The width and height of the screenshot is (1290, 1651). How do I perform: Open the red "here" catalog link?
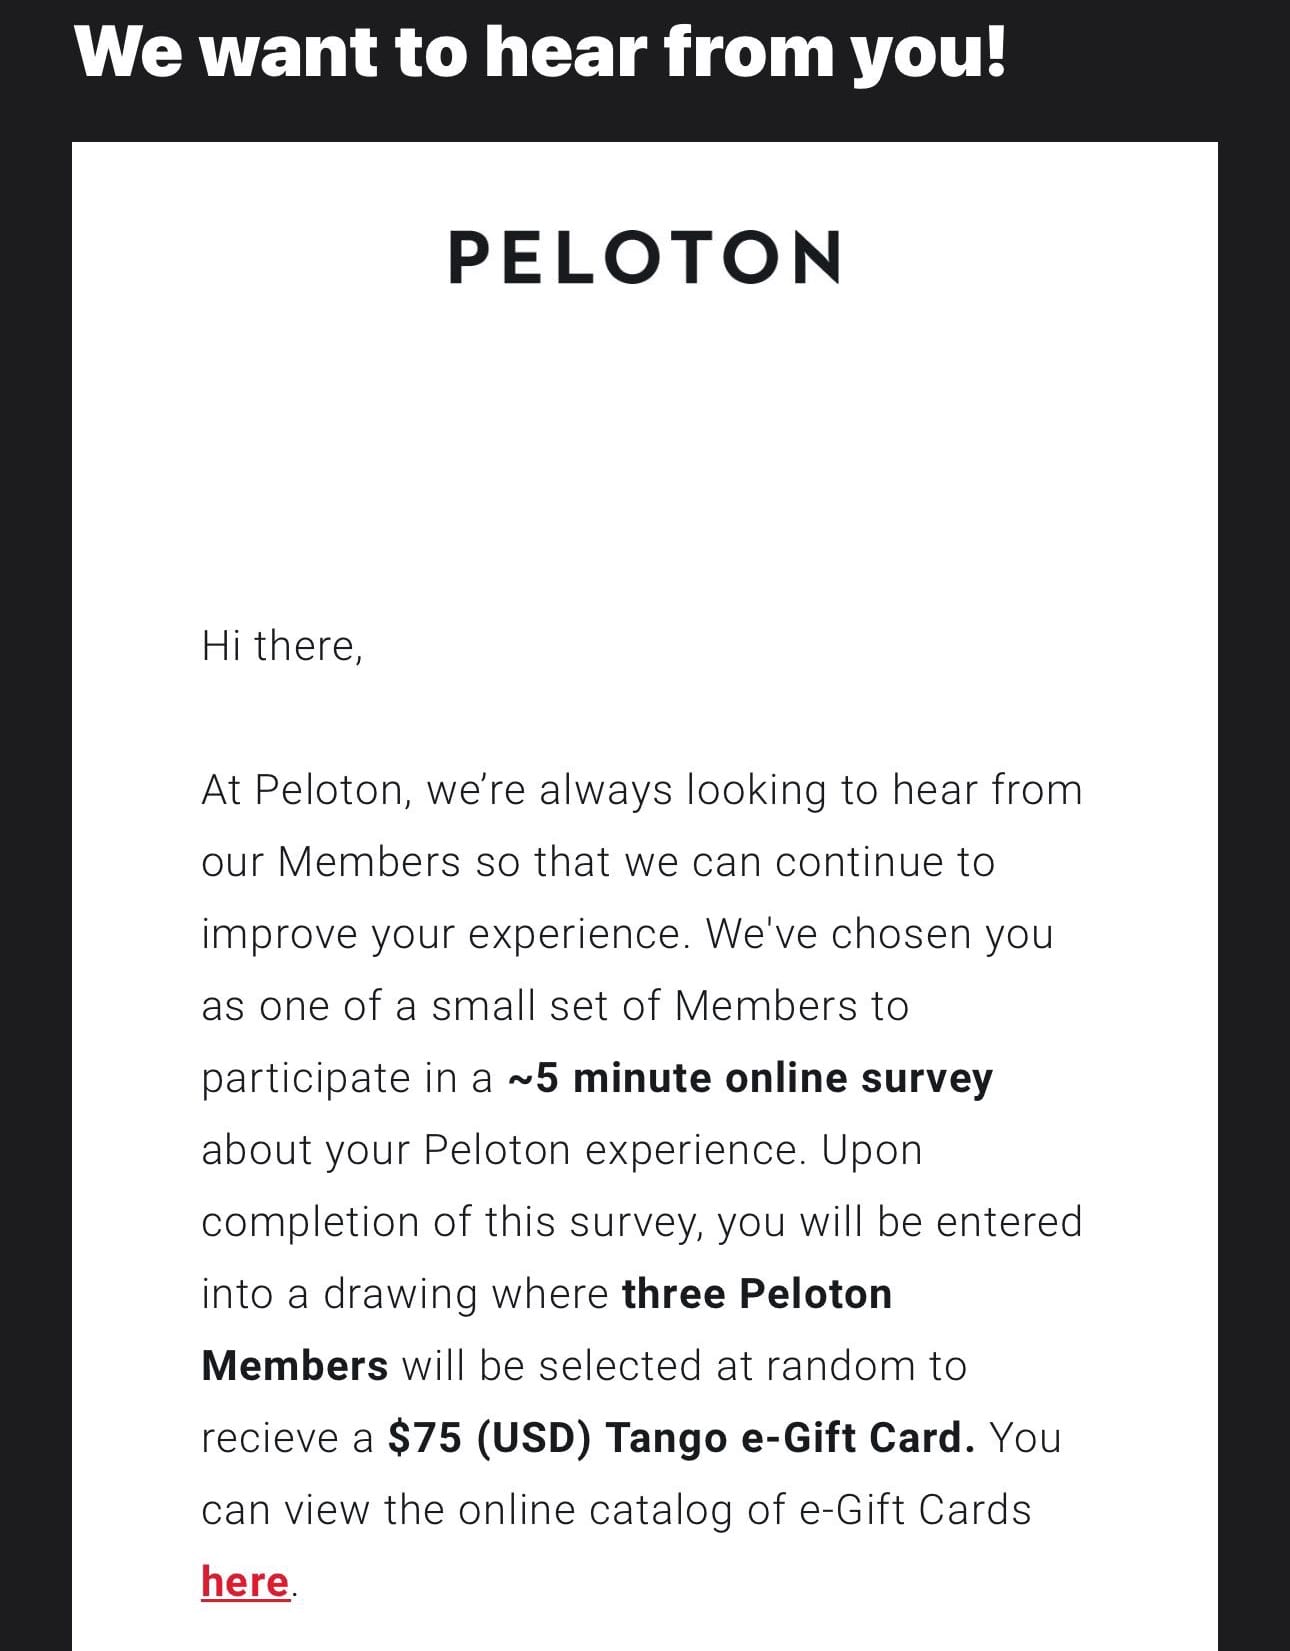[245, 1582]
